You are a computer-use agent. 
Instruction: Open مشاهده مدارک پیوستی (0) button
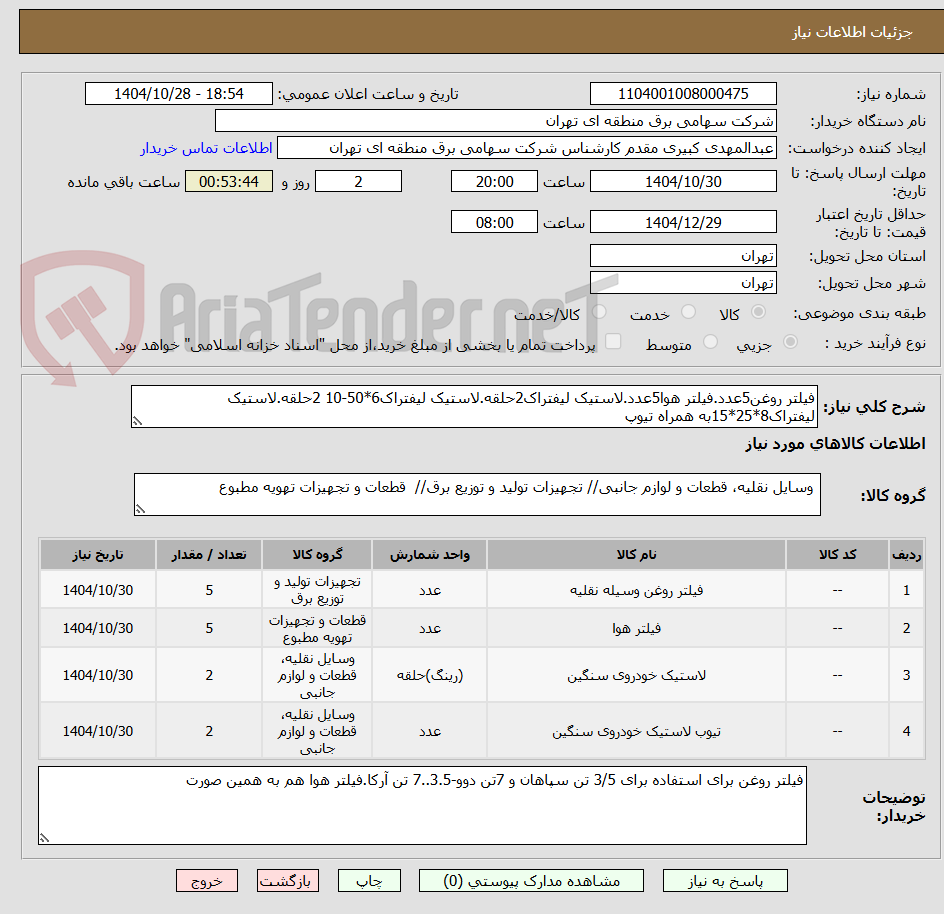tap(531, 881)
